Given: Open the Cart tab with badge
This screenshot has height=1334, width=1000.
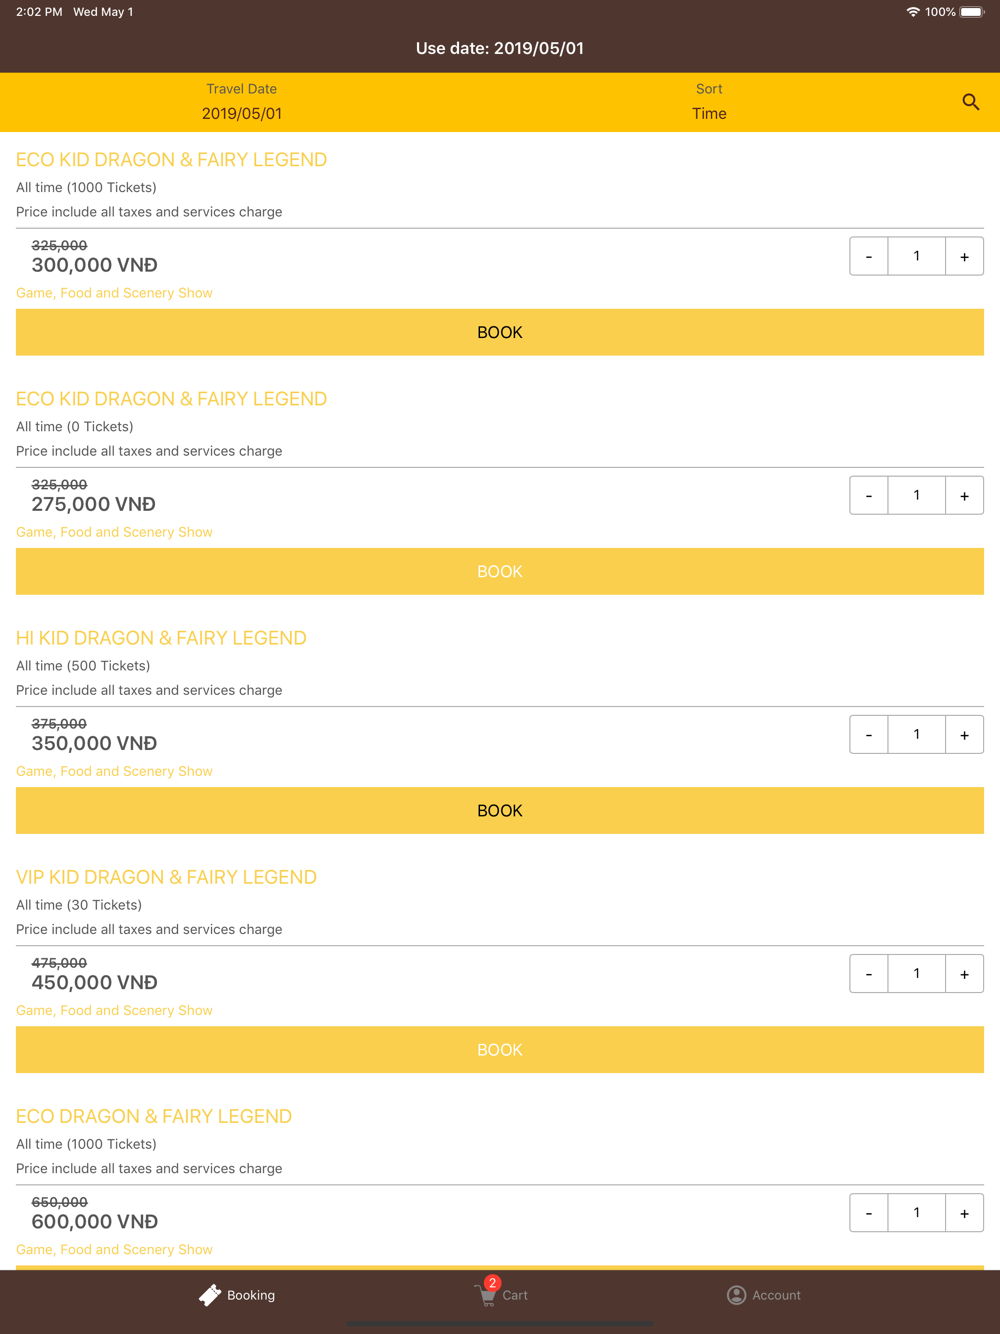Looking at the screenshot, I should click(501, 1292).
